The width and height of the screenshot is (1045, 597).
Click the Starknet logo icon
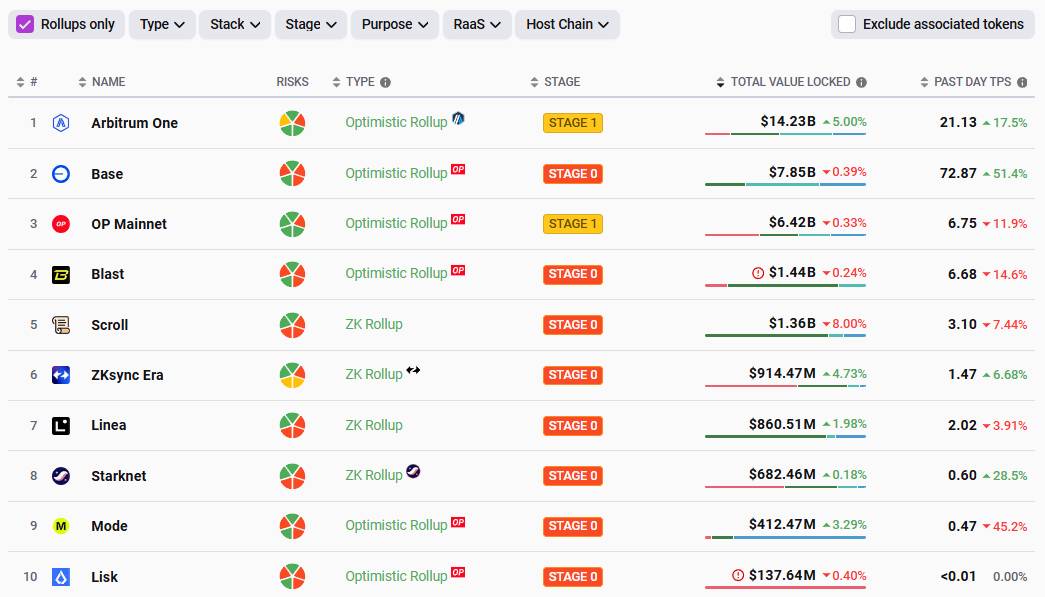(x=61, y=476)
